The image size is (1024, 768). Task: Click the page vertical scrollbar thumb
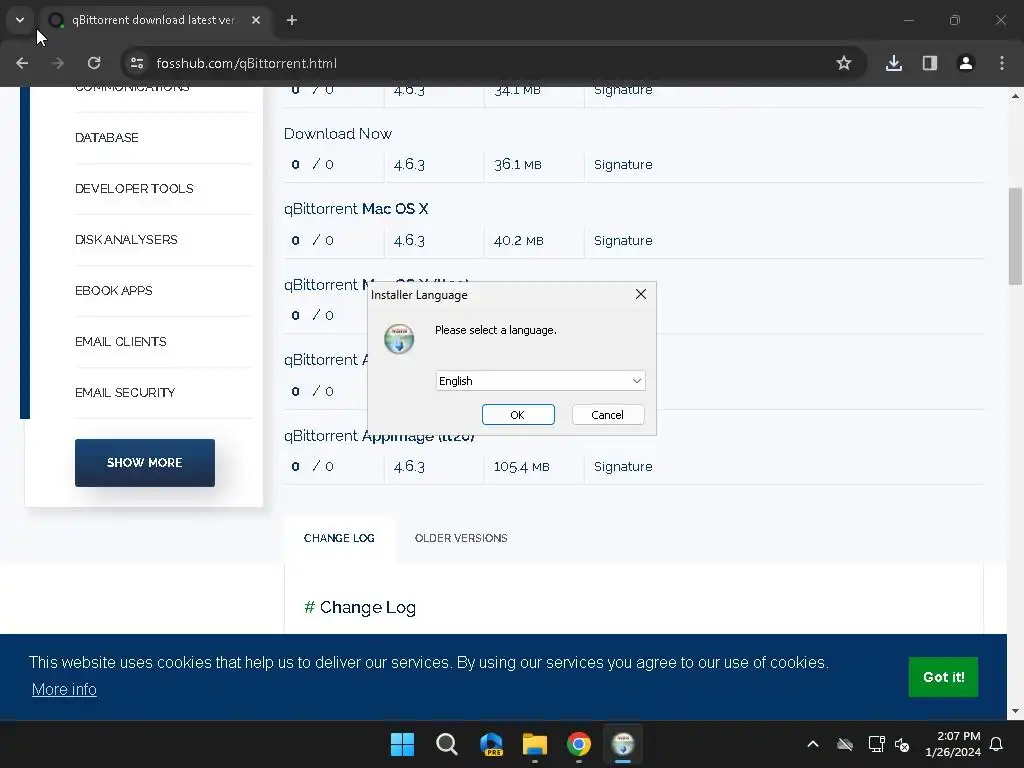click(x=1015, y=236)
